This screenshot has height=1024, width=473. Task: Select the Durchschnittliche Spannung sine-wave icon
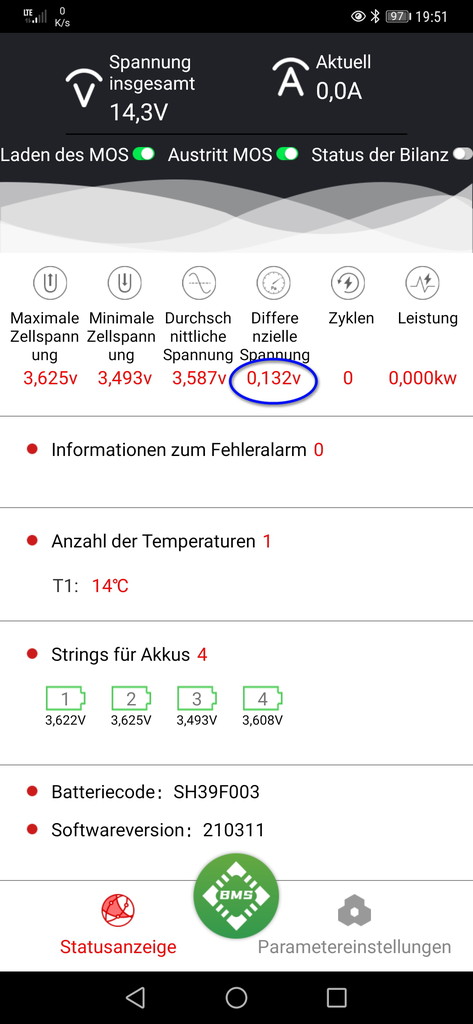[x=199, y=282]
